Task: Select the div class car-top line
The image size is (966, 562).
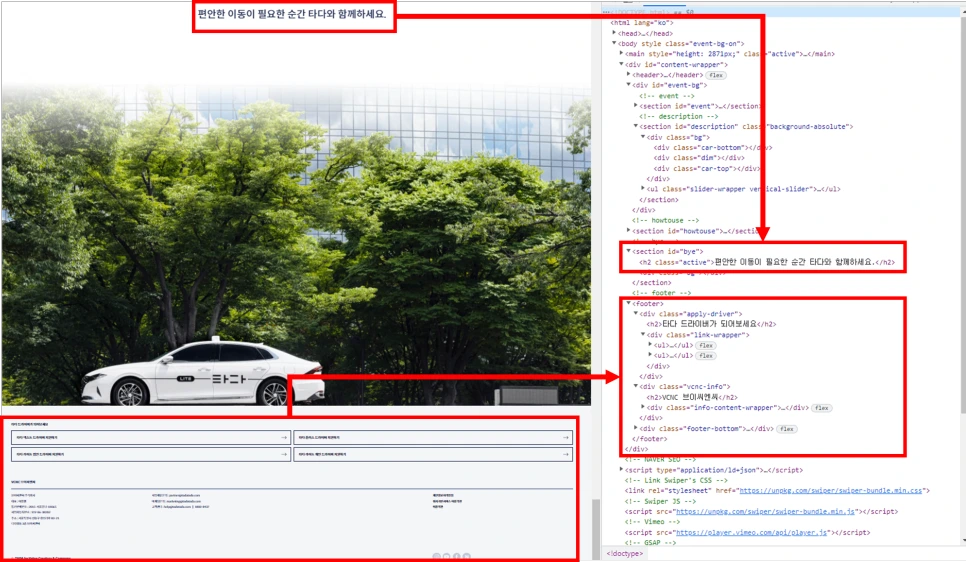Action: (x=707, y=168)
